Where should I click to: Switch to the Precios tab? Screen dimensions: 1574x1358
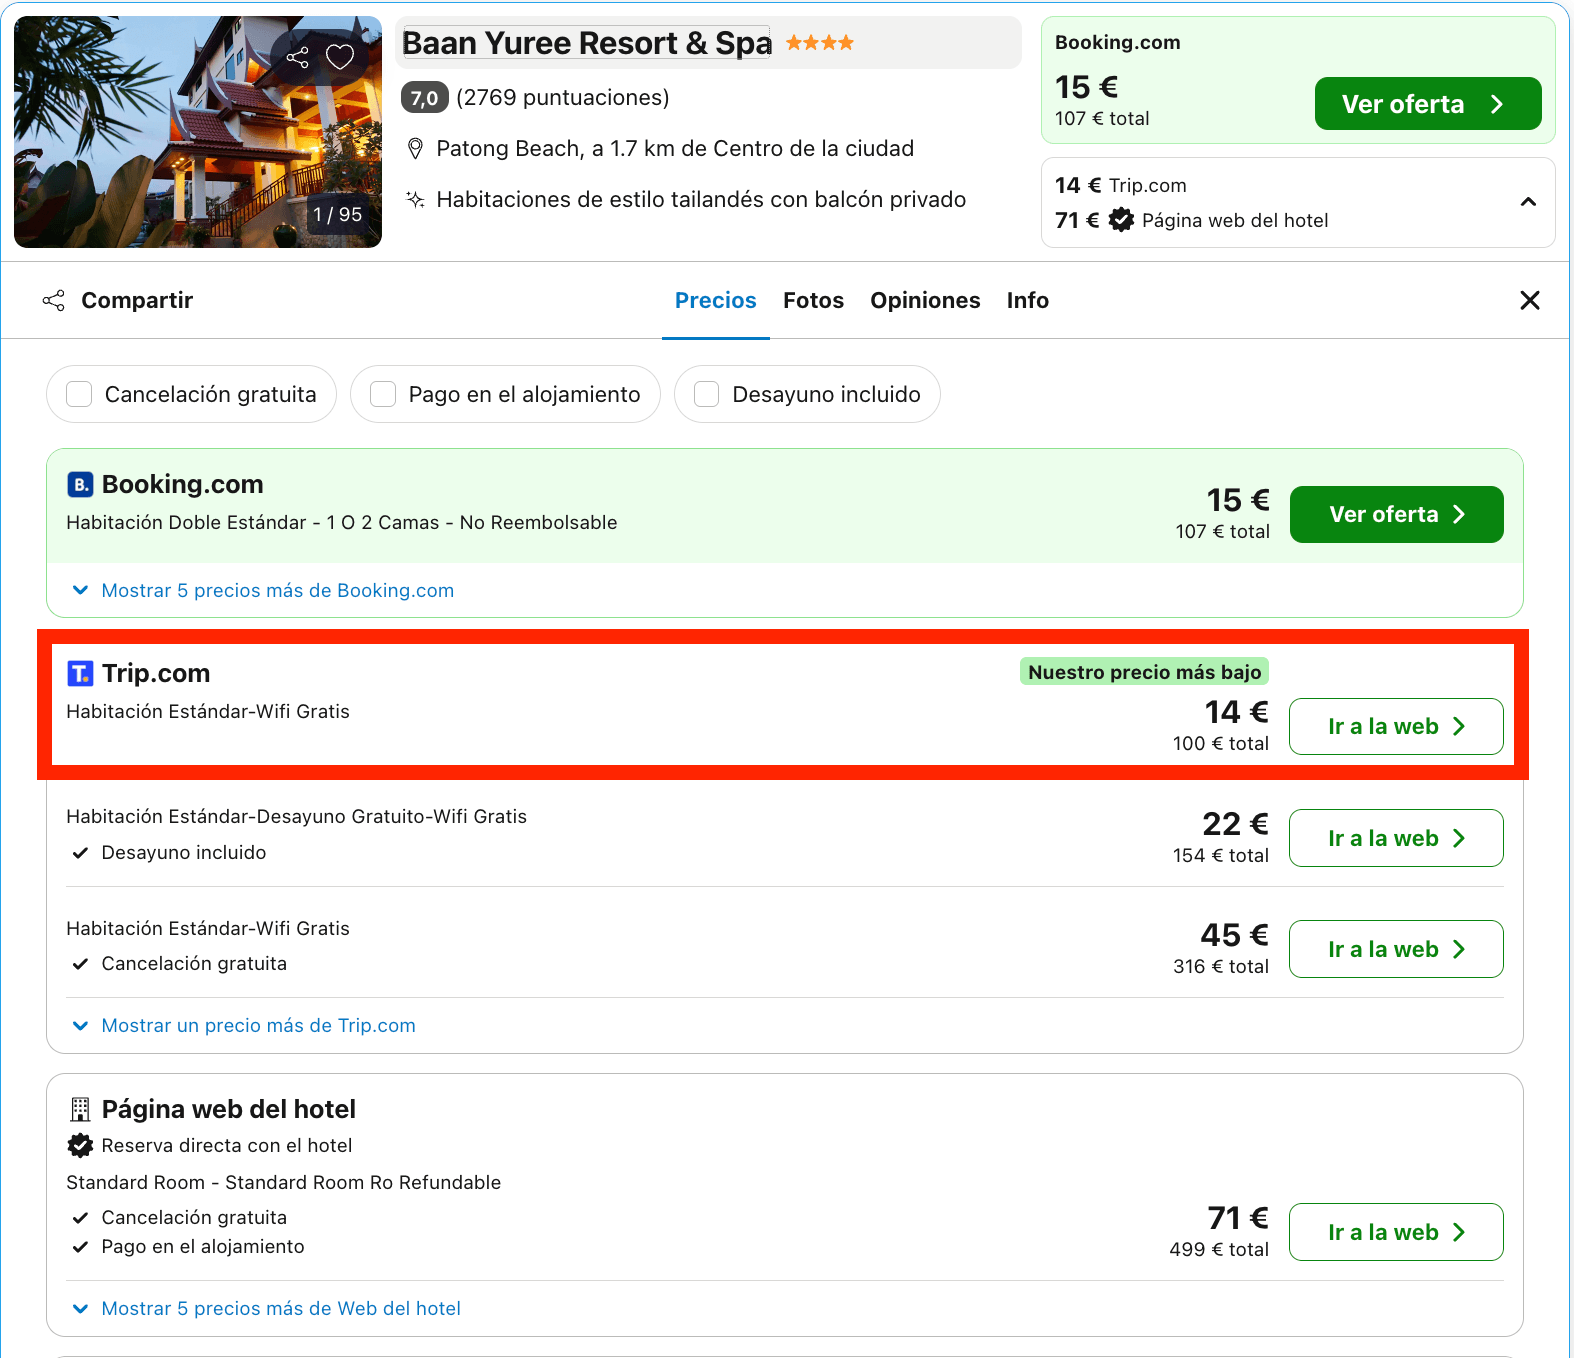coord(716,300)
